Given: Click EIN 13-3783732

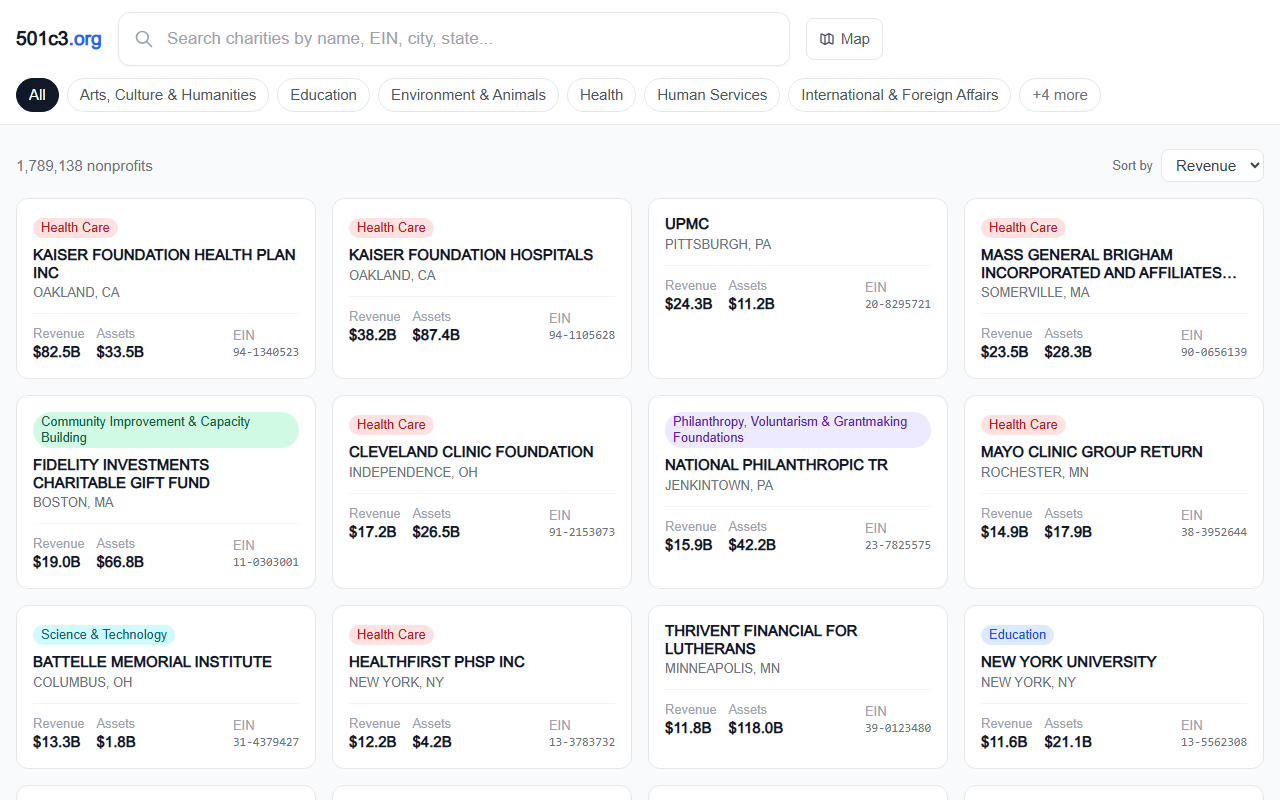Looking at the screenshot, I should click(582, 742).
